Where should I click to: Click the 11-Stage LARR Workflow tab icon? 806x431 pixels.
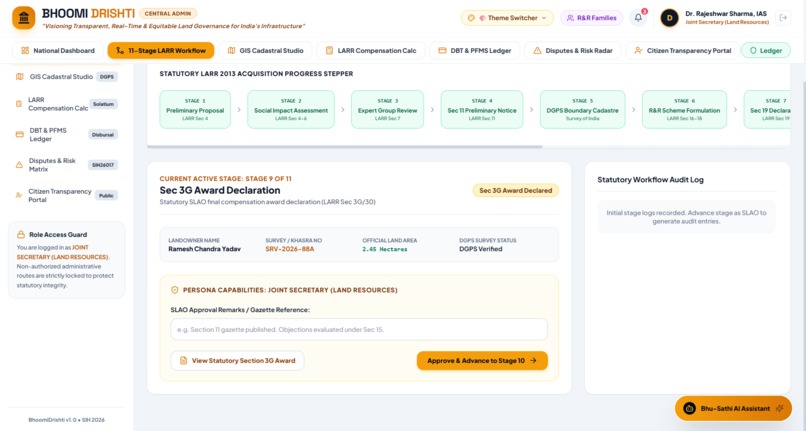(x=120, y=50)
